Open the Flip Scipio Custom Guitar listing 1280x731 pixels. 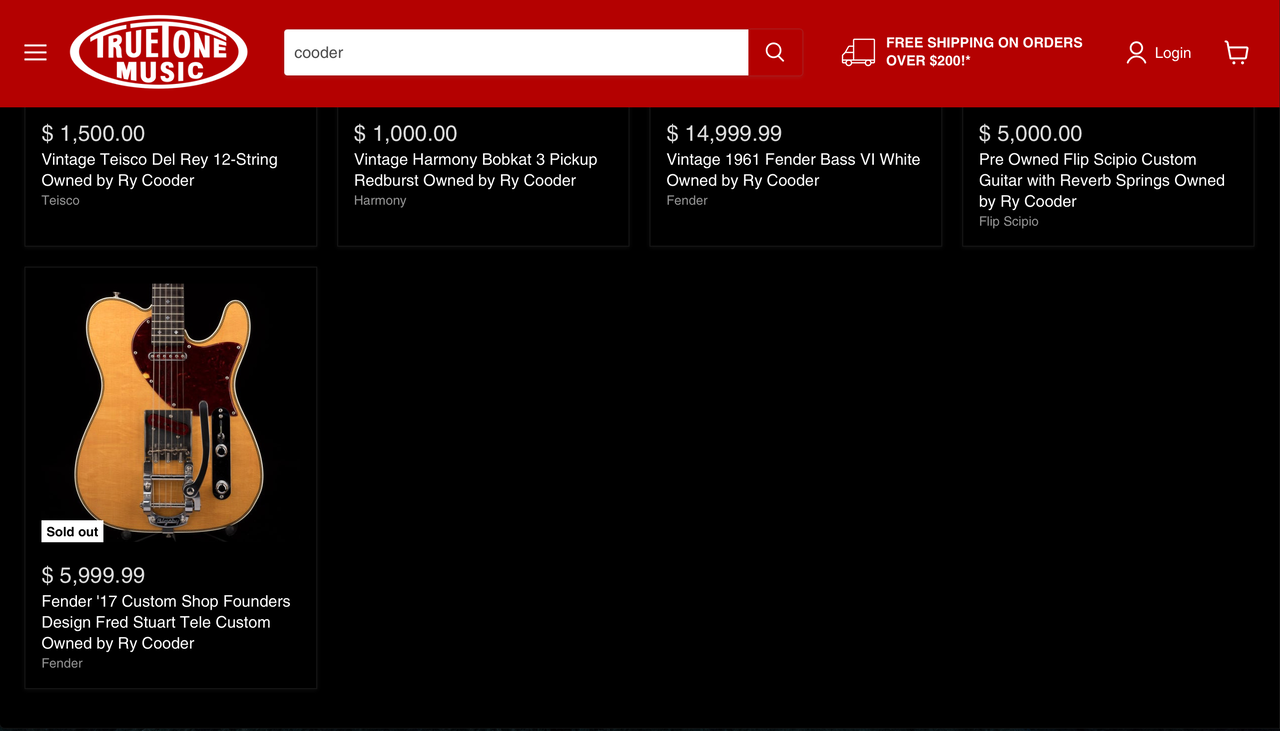click(x=1102, y=180)
